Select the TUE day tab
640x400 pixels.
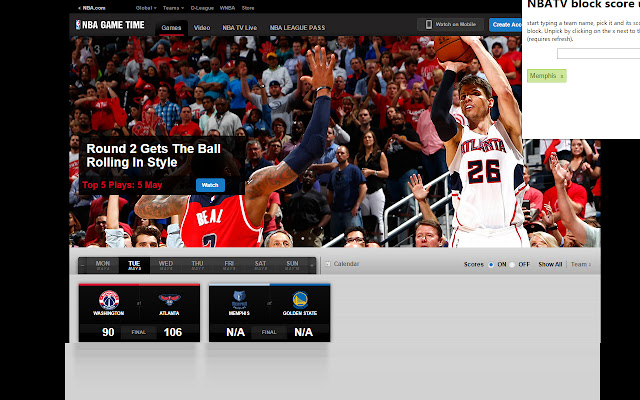(x=134, y=265)
